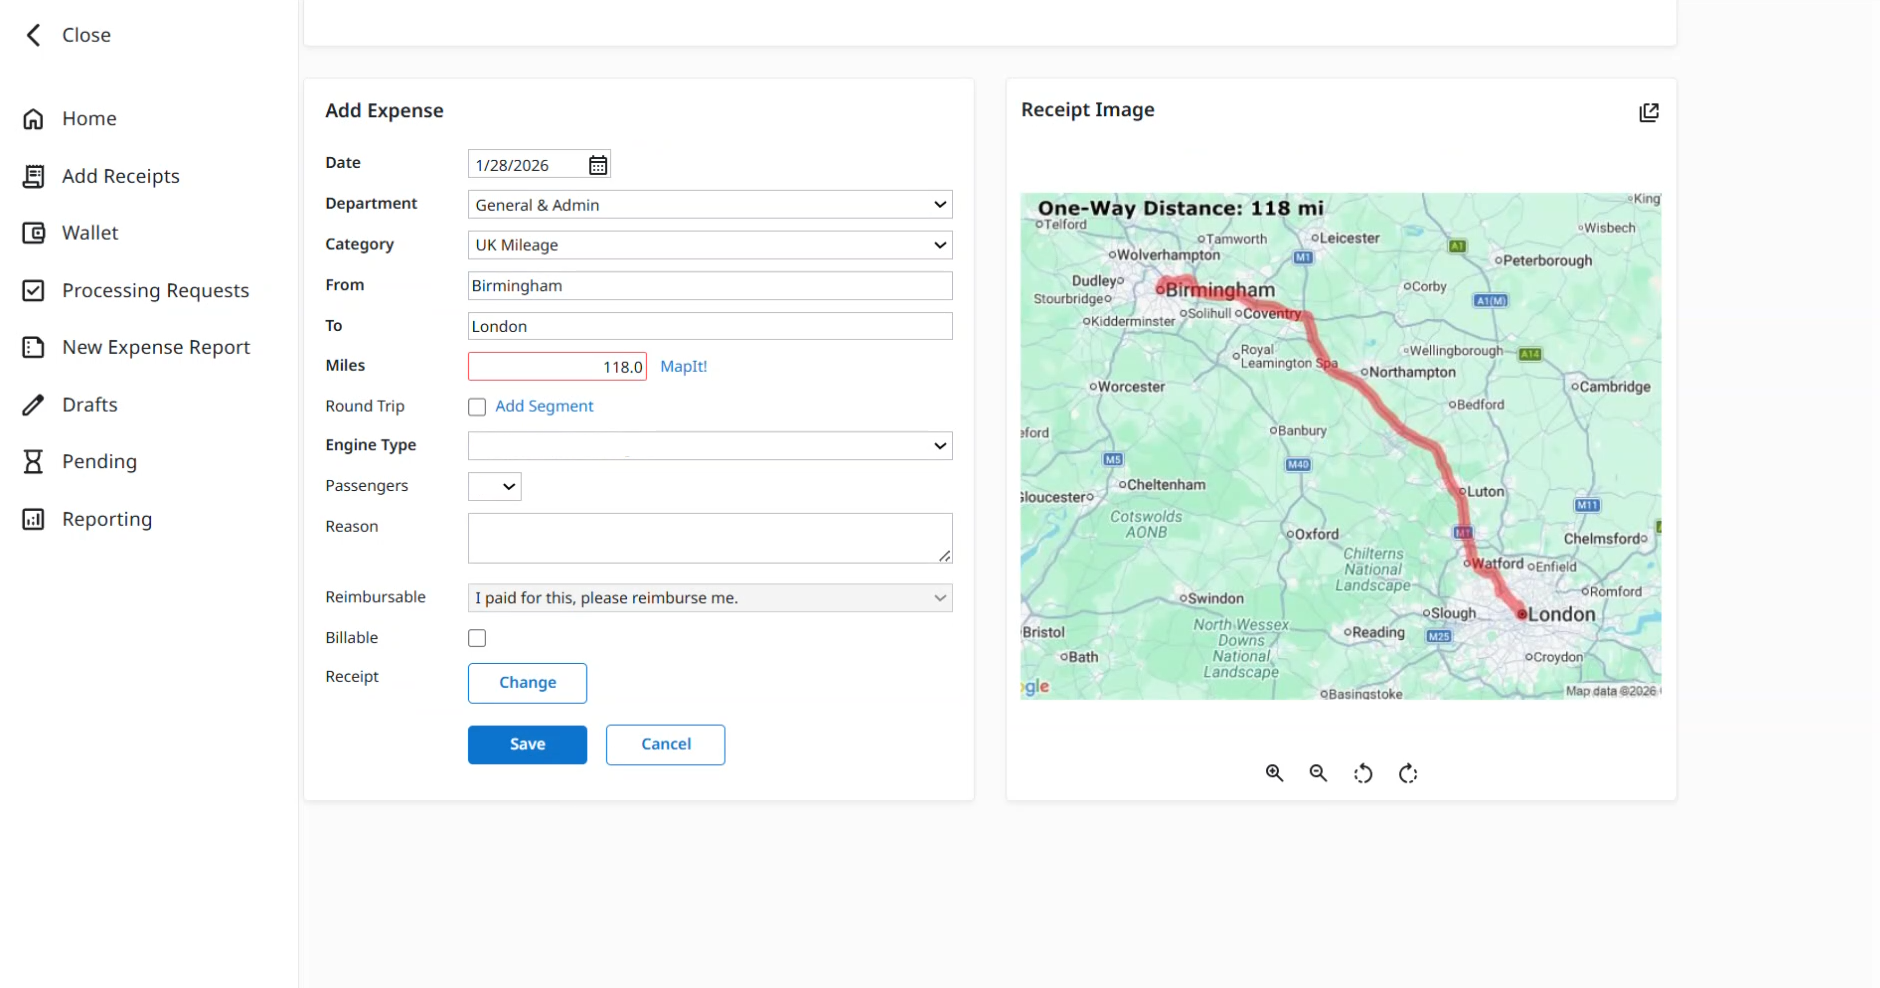Go to the Reporting section
The image size is (1880, 988).
click(x=107, y=519)
